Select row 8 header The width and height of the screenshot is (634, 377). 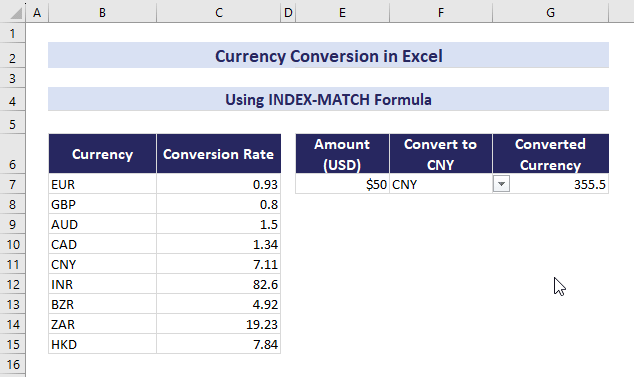[13, 204]
